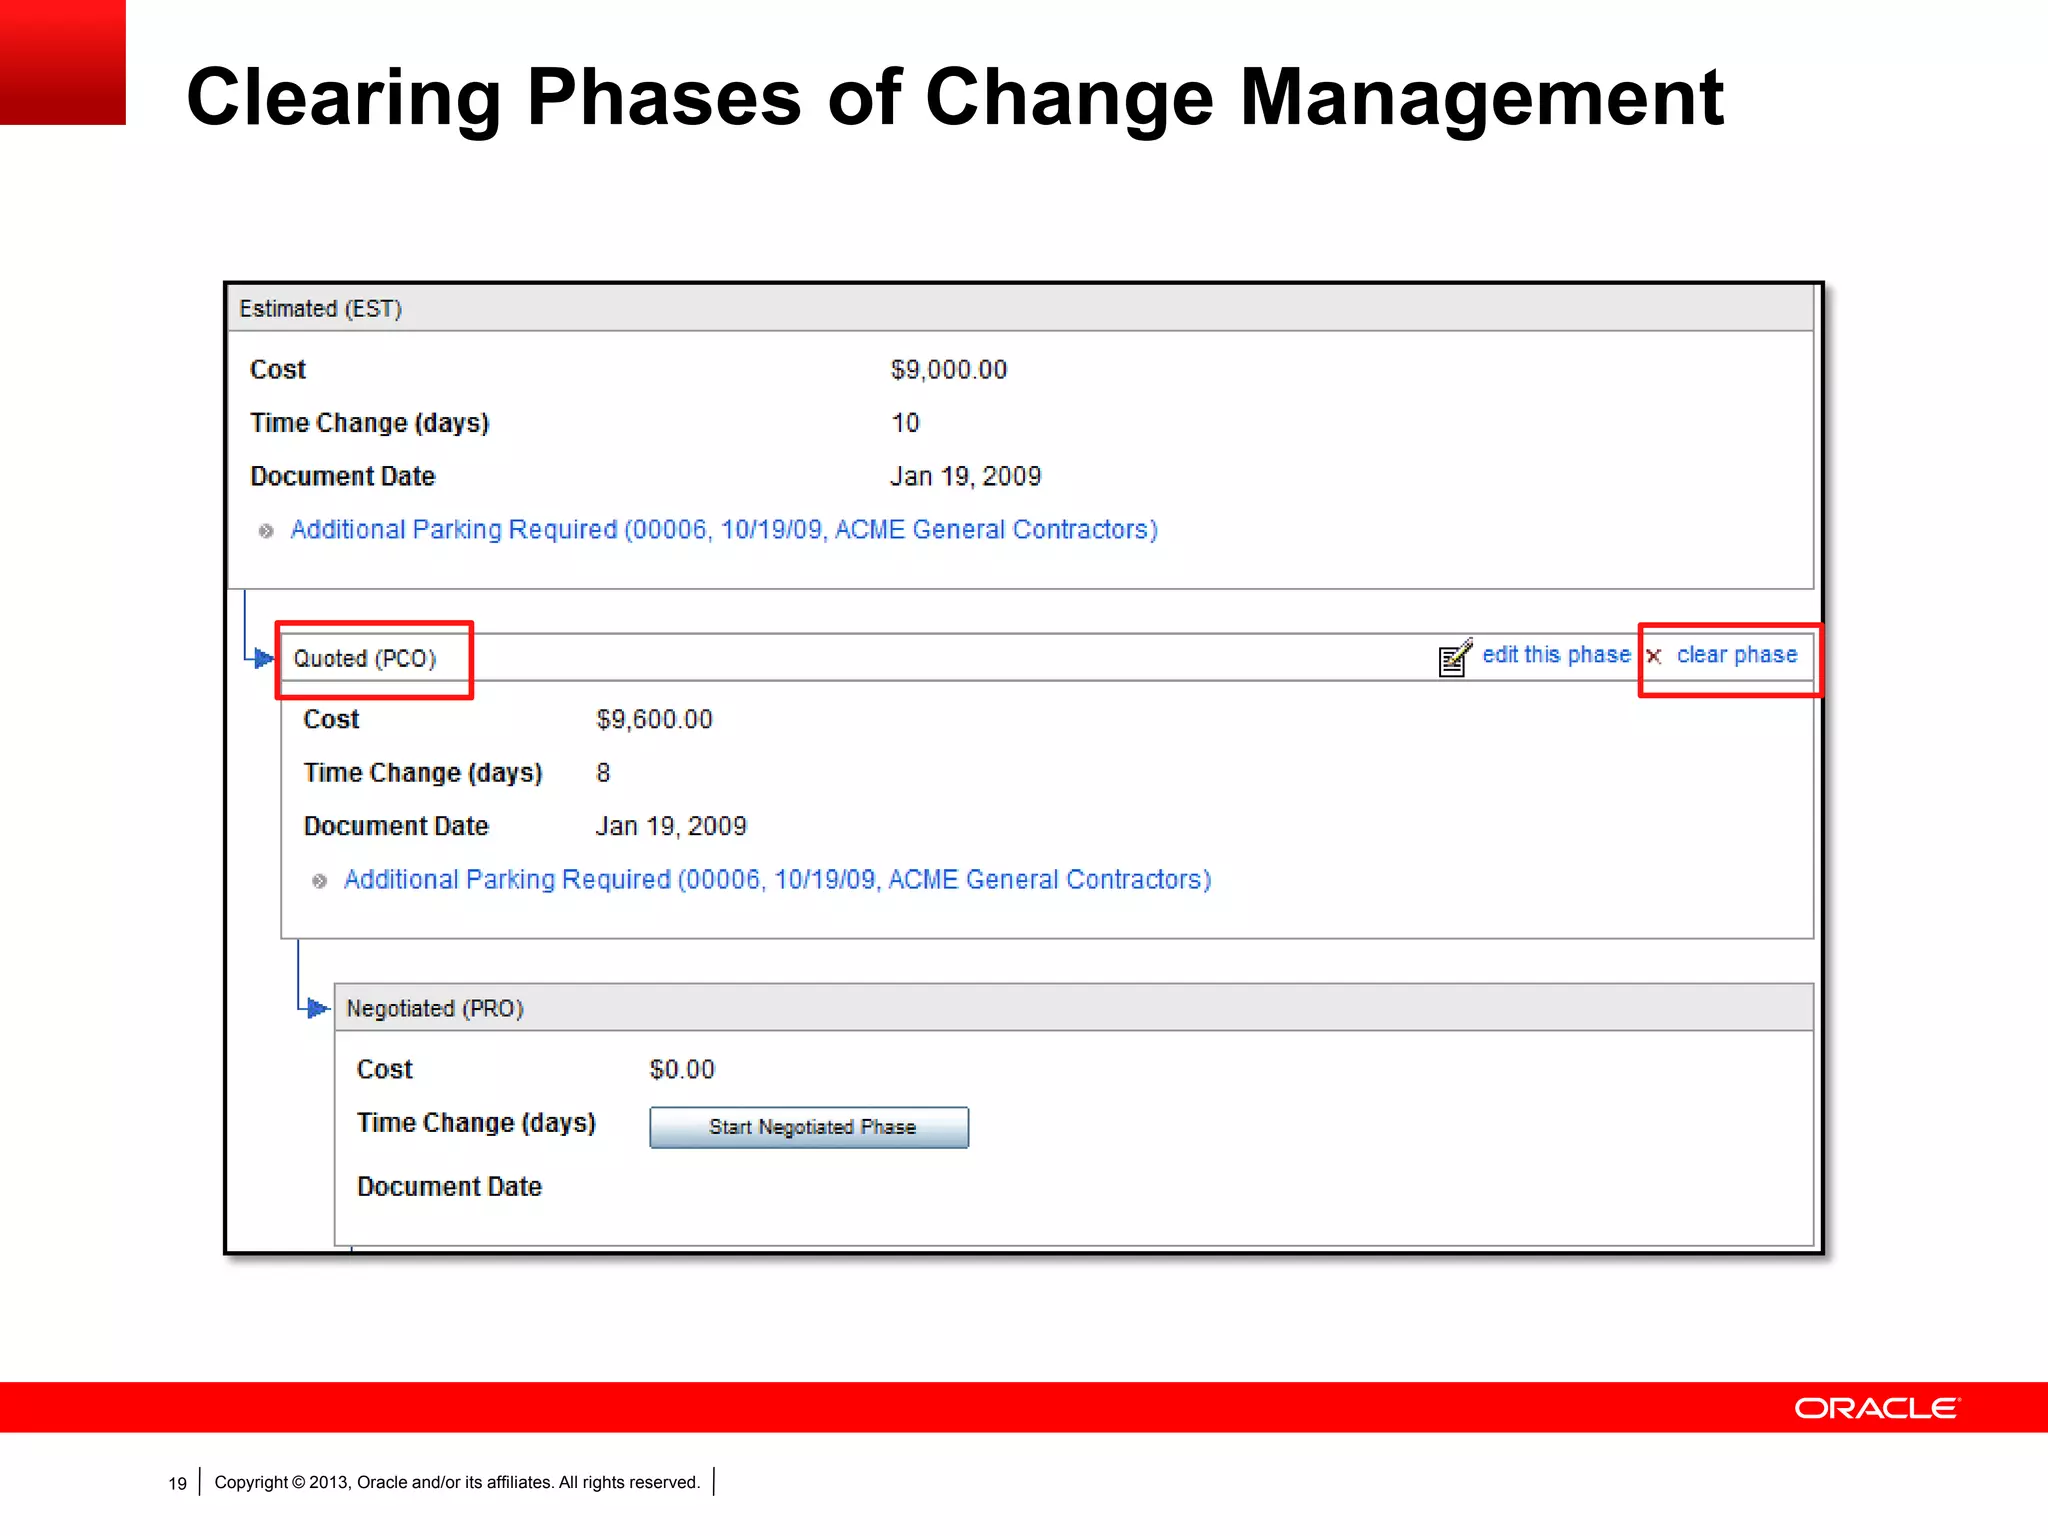The image size is (2048, 1536).
Task: Click bullet icon of Quoted parking link
Action: (319, 881)
